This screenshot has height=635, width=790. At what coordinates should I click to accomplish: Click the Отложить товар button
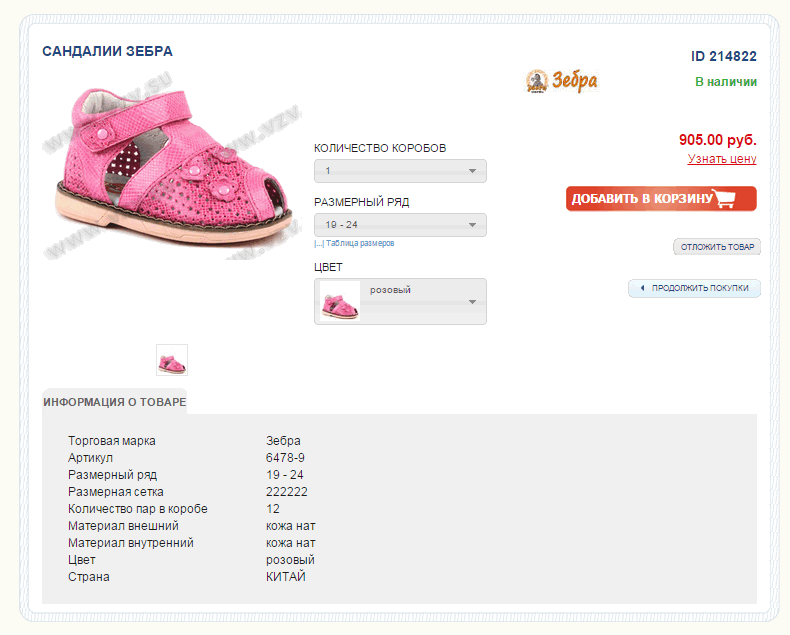(x=716, y=247)
